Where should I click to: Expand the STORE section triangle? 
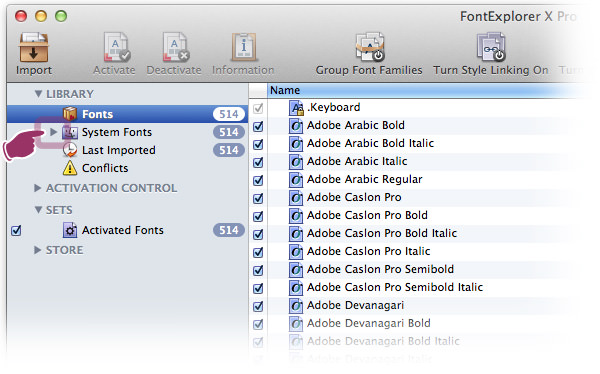(x=37, y=250)
